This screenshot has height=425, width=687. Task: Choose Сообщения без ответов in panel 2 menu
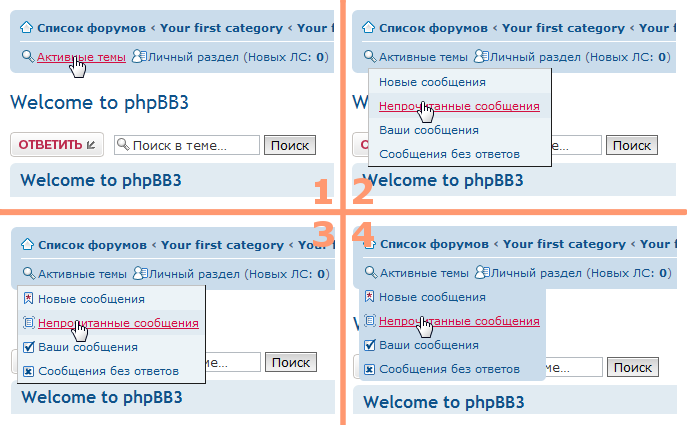(449, 154)
